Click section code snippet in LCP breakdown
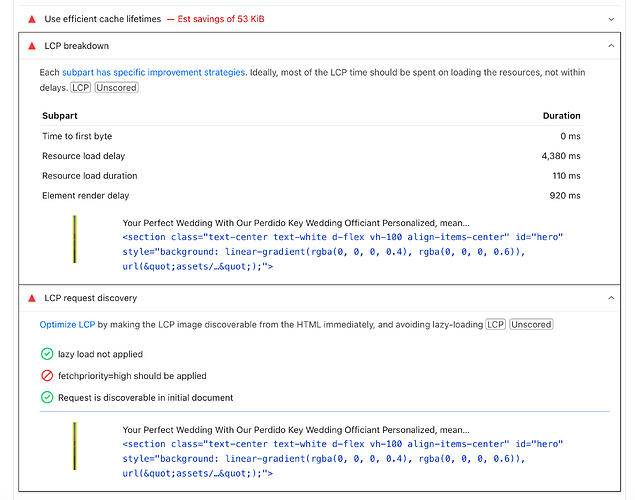Screen dimensions: 635x500 343,252
